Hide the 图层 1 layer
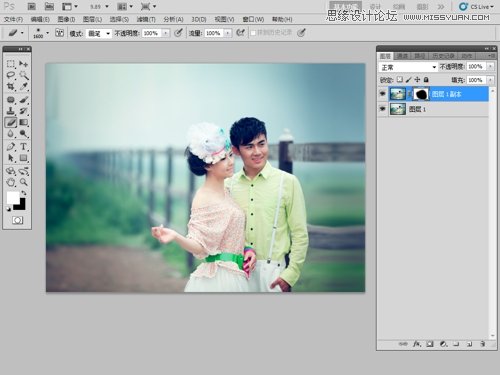500x375 pixels. pyautogui.click(x=383, y=109)
